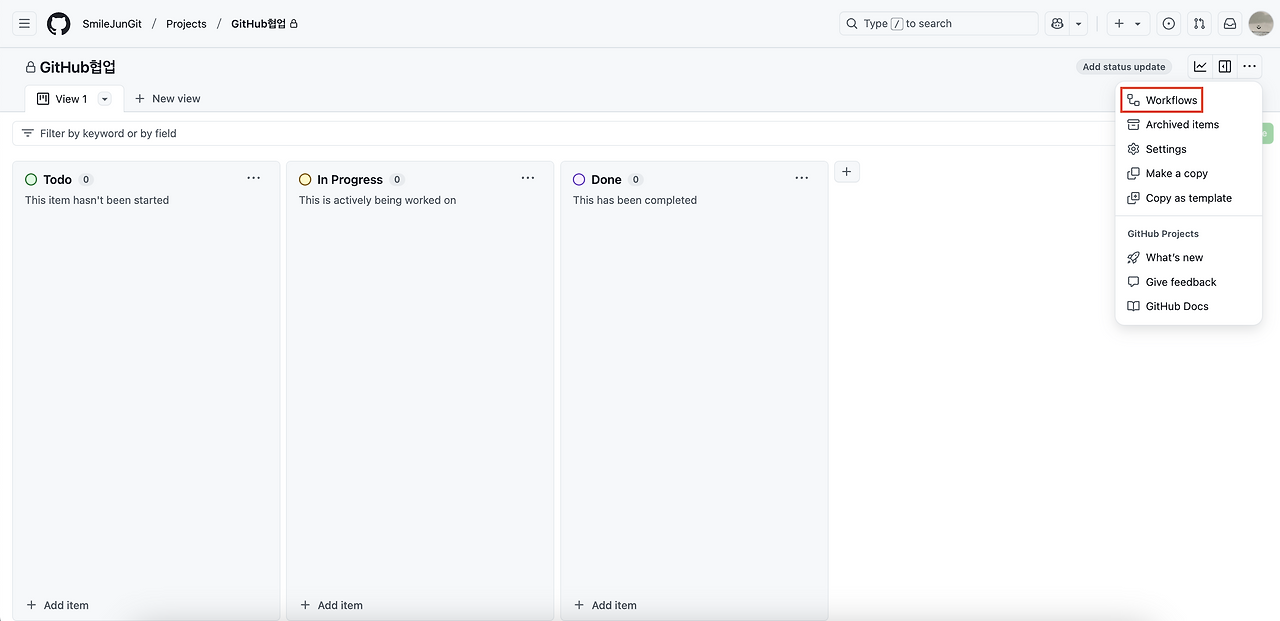Select Archived items from the menu

1189,125
